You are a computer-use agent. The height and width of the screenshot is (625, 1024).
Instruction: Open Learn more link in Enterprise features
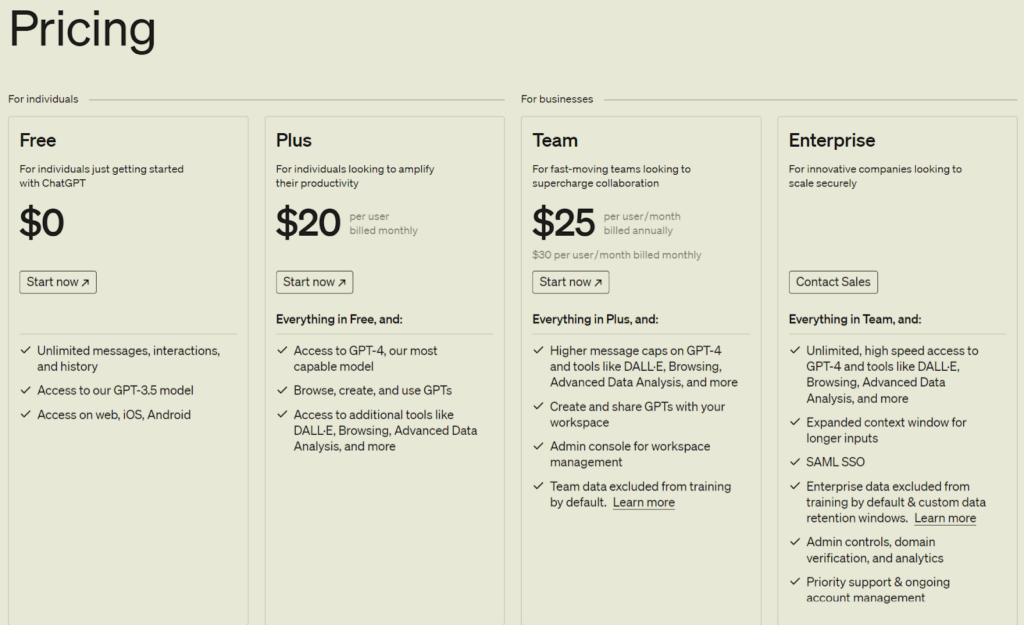945,518
